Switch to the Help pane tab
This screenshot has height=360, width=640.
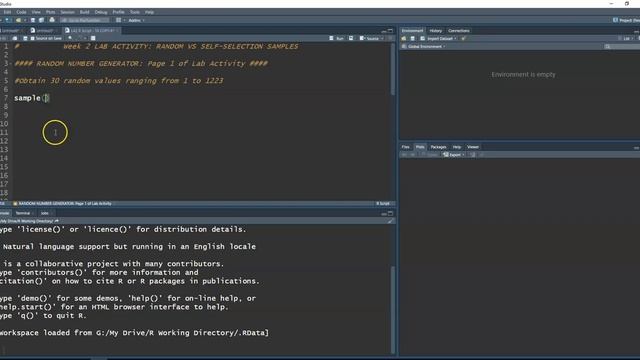click(x=457, y=147)
